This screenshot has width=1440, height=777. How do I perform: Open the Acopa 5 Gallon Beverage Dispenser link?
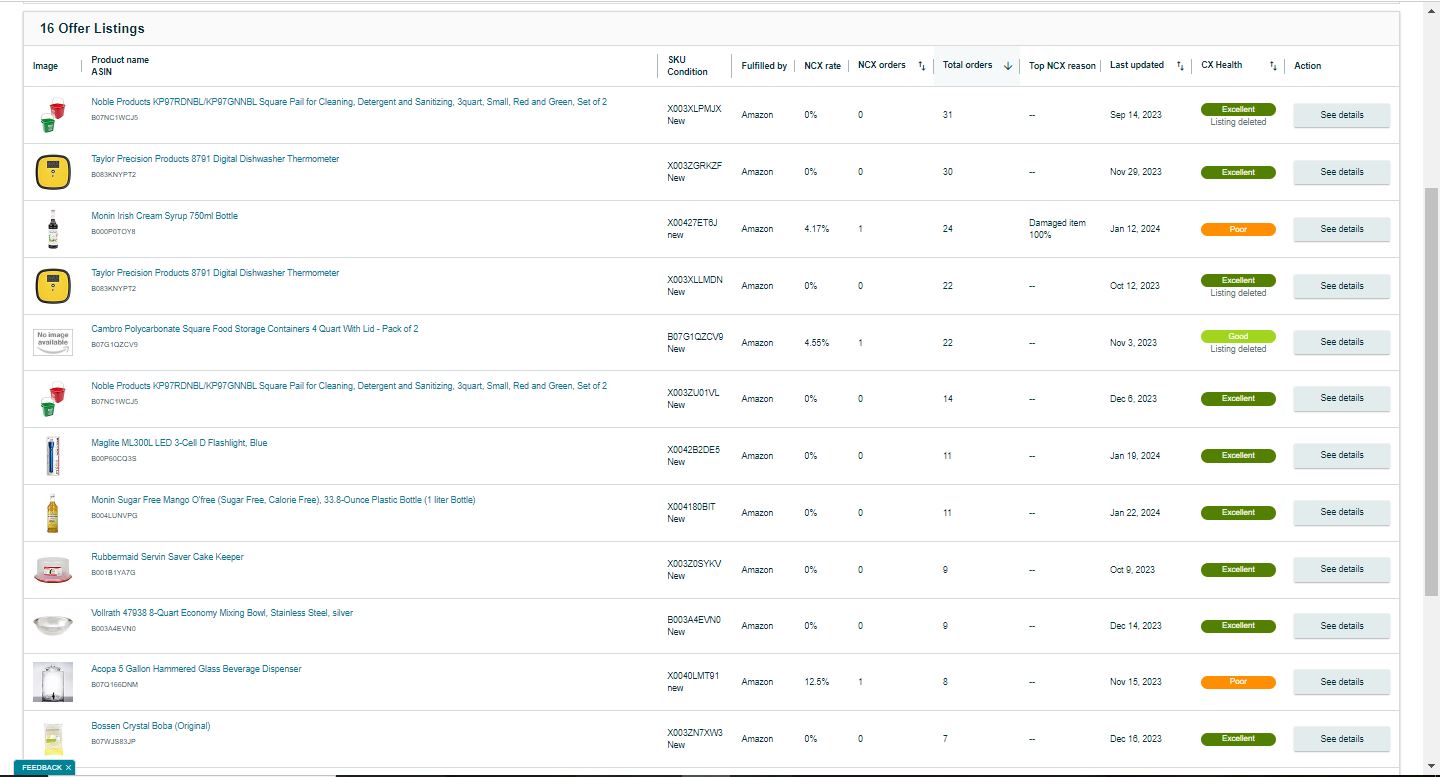pyautogui.click(x=196, y=669)
